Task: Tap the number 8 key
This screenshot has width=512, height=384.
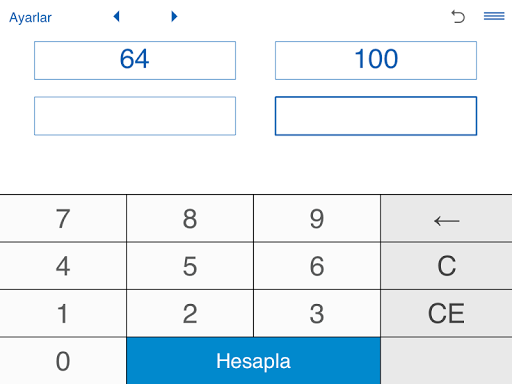Action: [x=190, y=219]
